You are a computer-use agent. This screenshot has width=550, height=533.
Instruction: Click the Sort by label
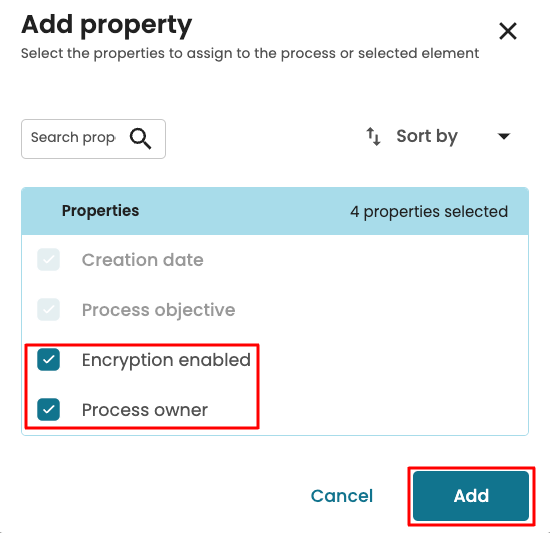427,136
